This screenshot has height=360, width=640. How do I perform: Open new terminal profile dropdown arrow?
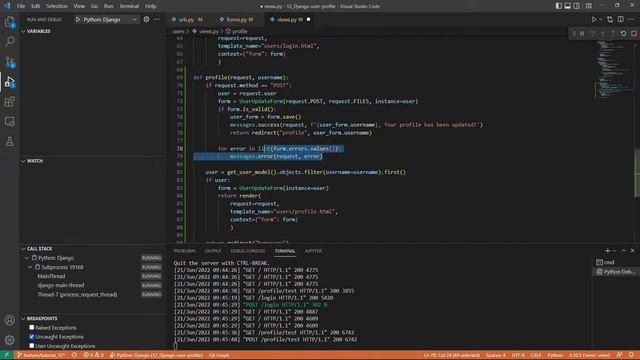point(614,251)
